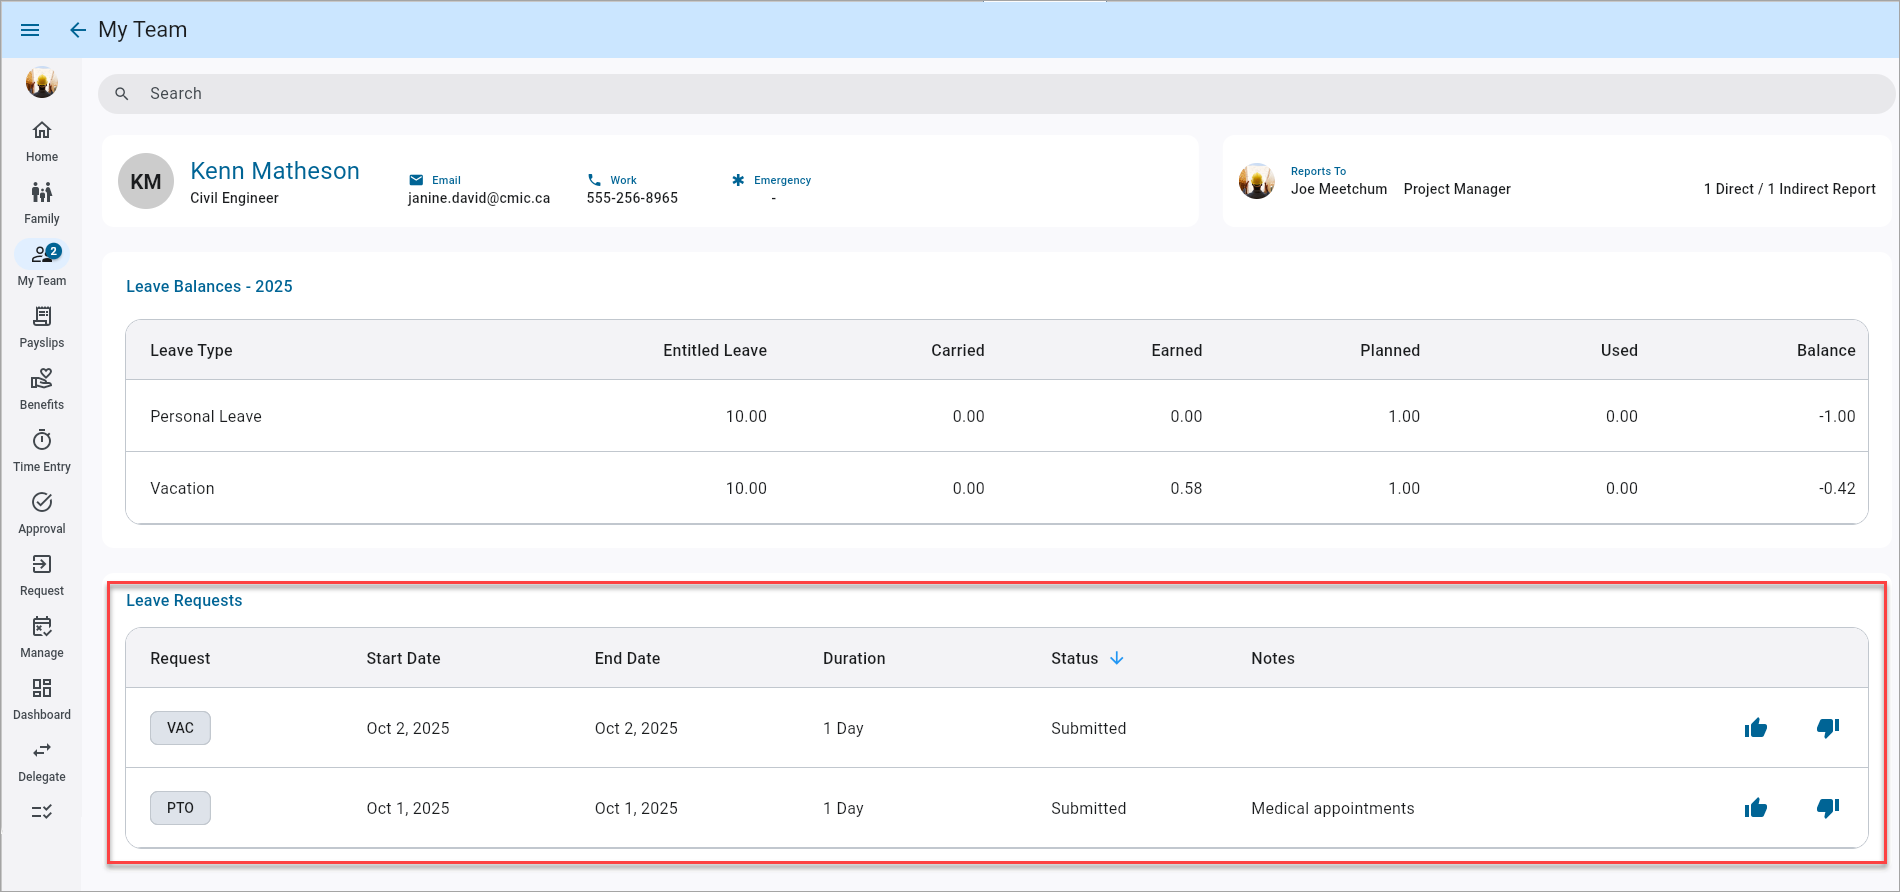Reject the VAC leave request
Viewport: 1900px width, 892px height.
coord(1827,728)
